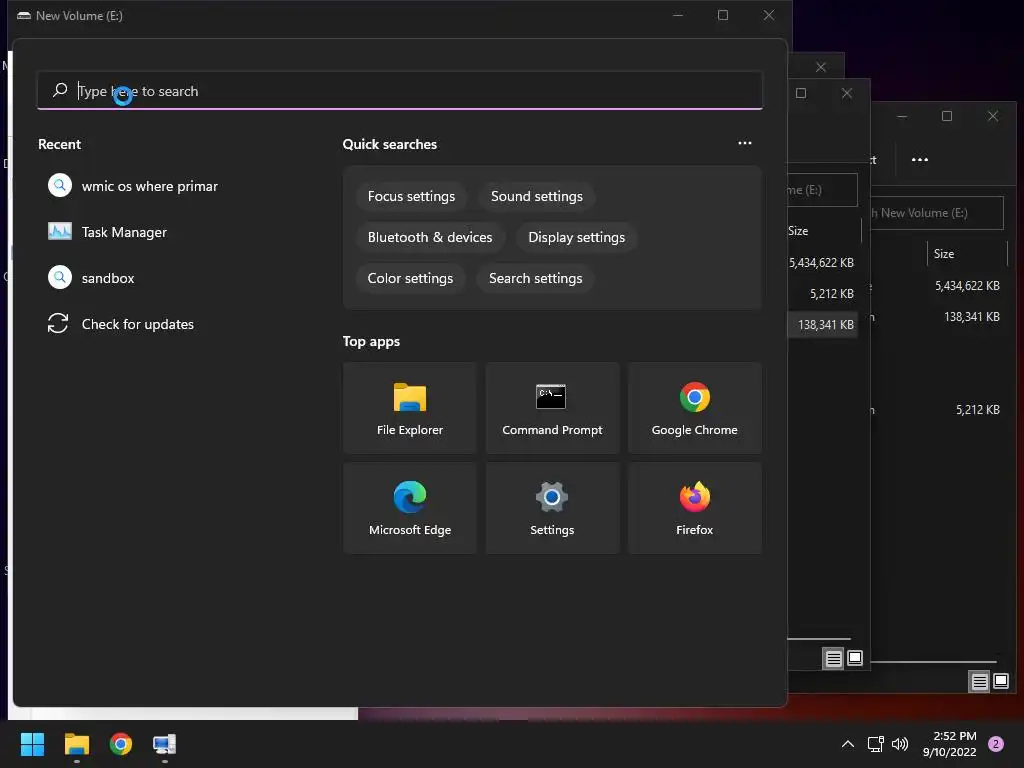Open notification center badge showing 2

pos(996,744)
